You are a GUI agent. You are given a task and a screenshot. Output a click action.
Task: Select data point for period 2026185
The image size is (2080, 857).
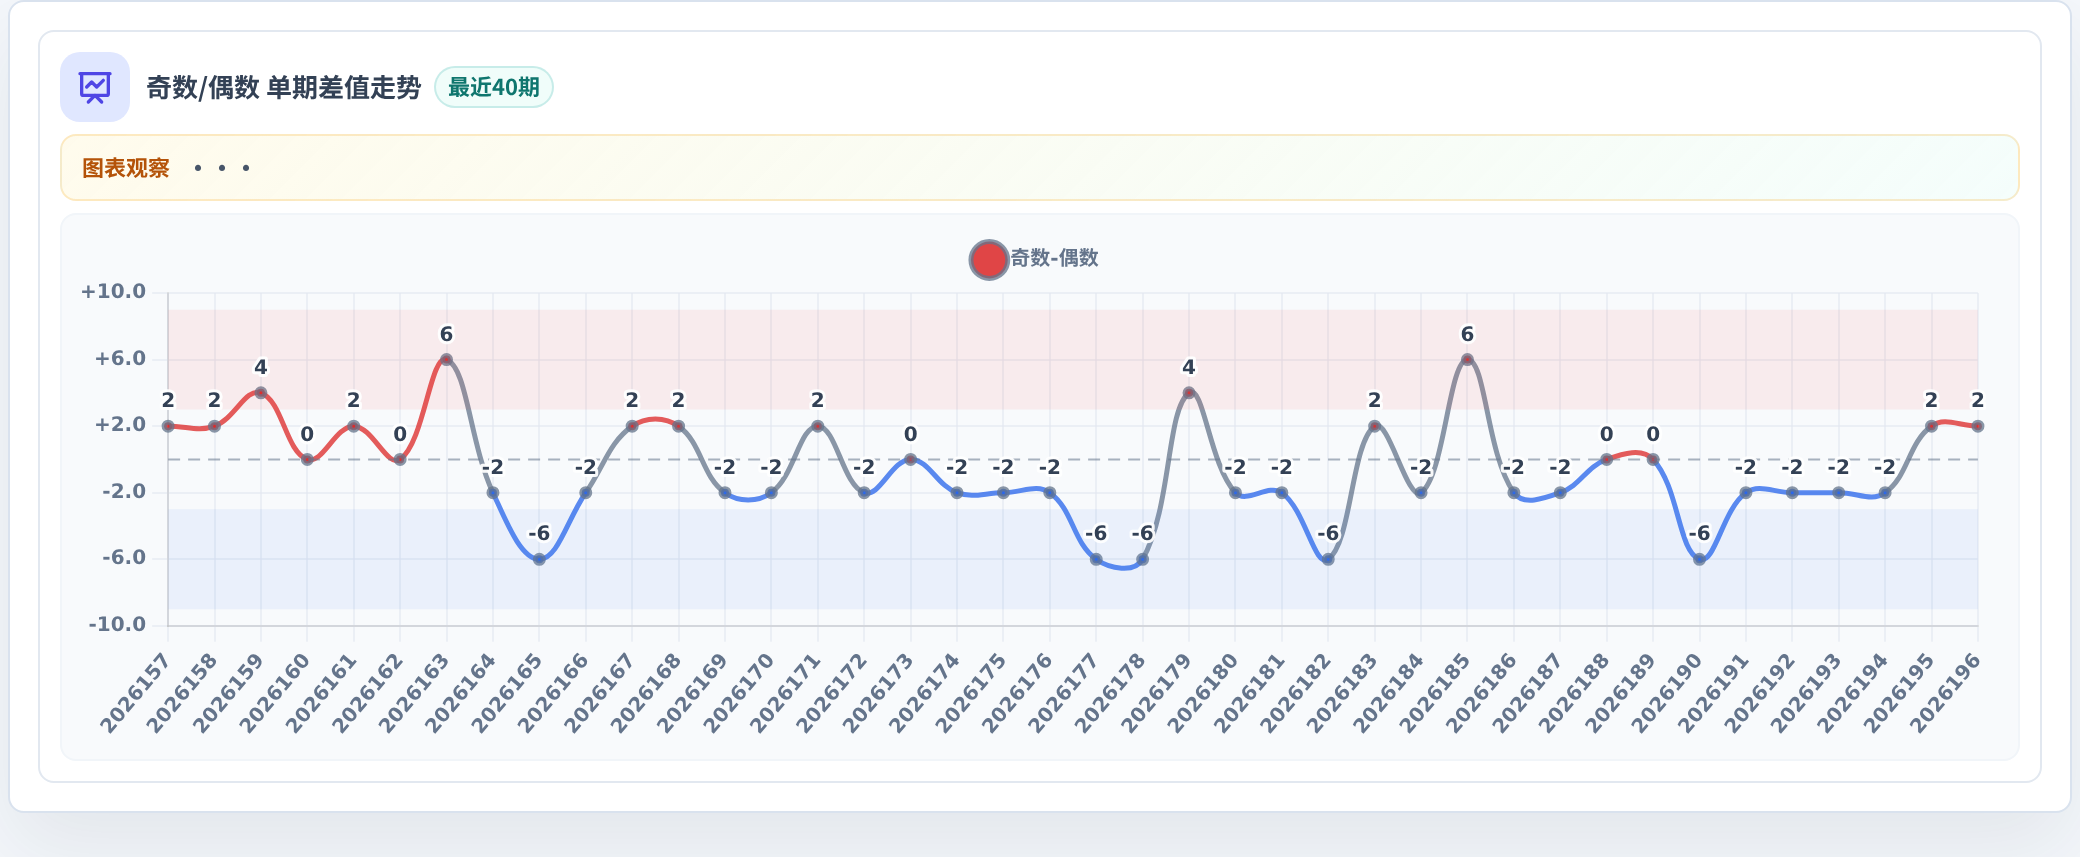1467,360
